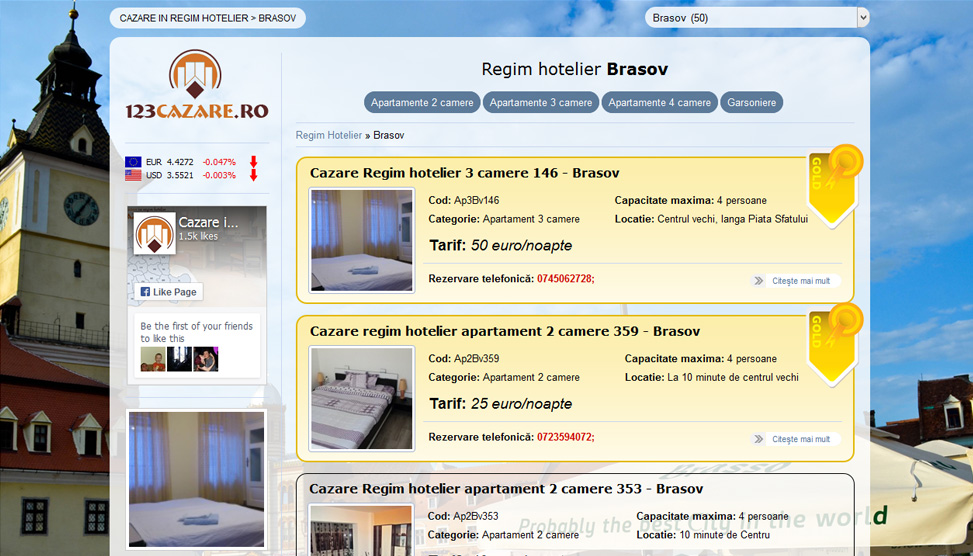Image resolution: width=973 pixels, height=556 pixels.
Task: Click the bedroom photo of listing 359
Action: point(362,398)
